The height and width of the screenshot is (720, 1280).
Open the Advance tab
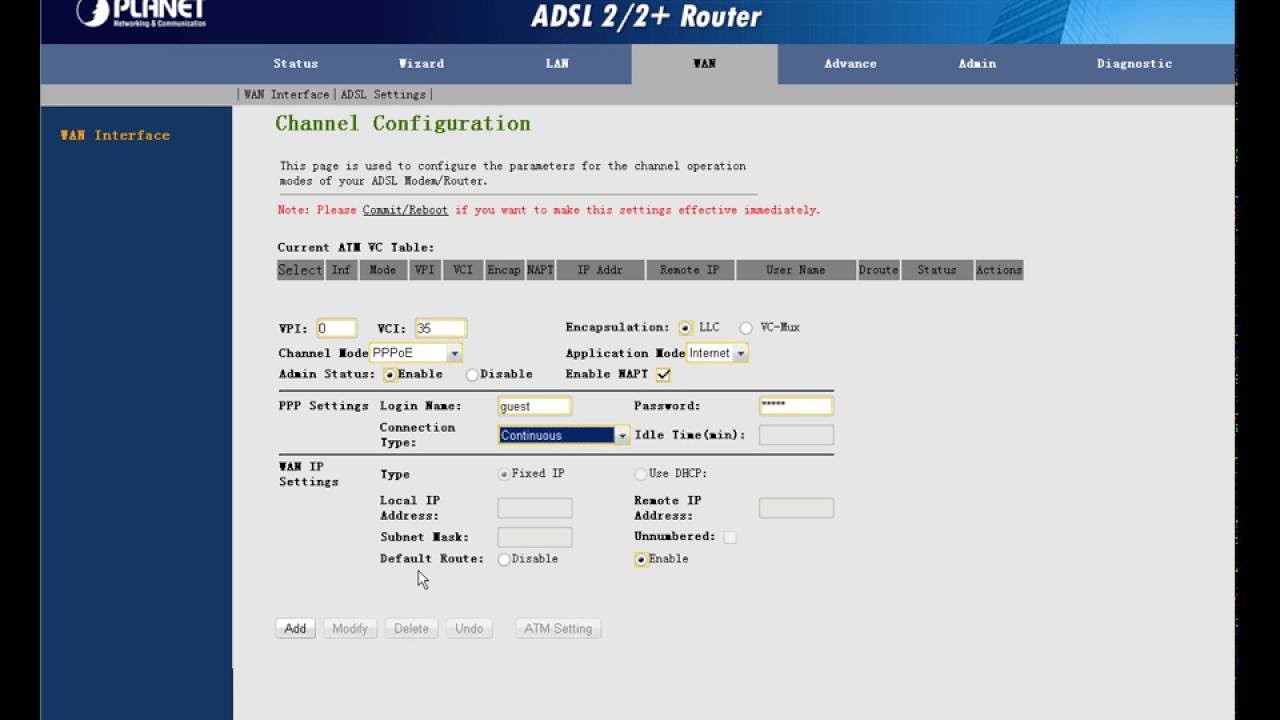[850, 63]
